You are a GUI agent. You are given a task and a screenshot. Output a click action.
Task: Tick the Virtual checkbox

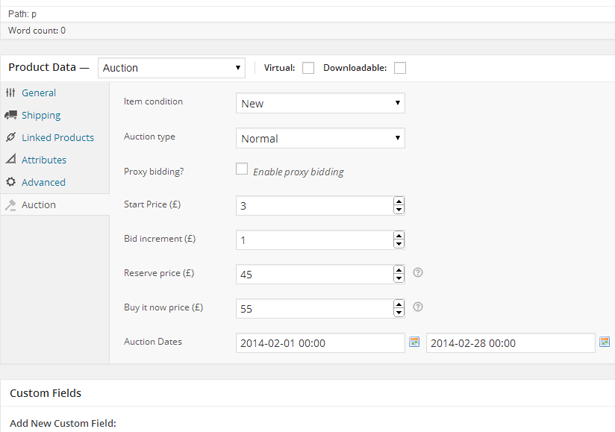coord(308,68)
